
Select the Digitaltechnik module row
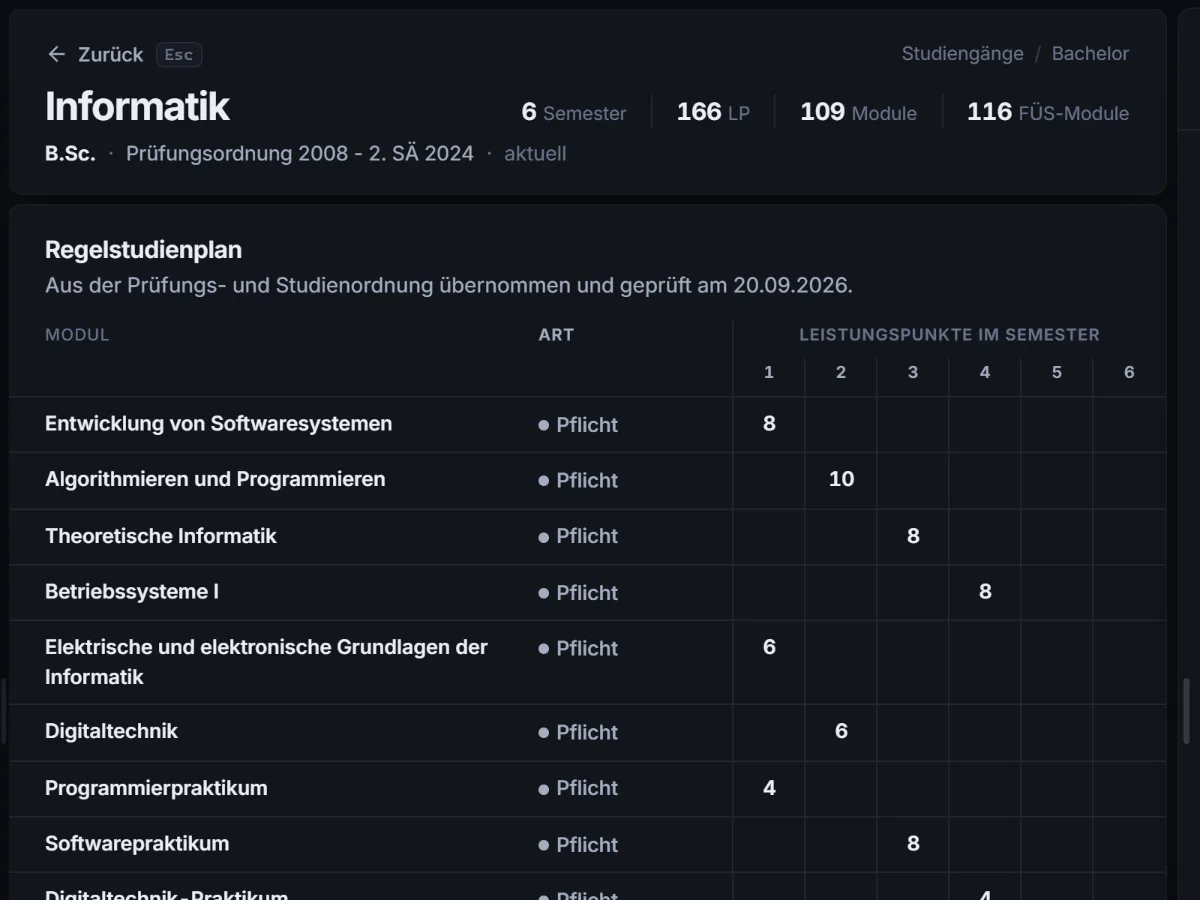point(587,732)
